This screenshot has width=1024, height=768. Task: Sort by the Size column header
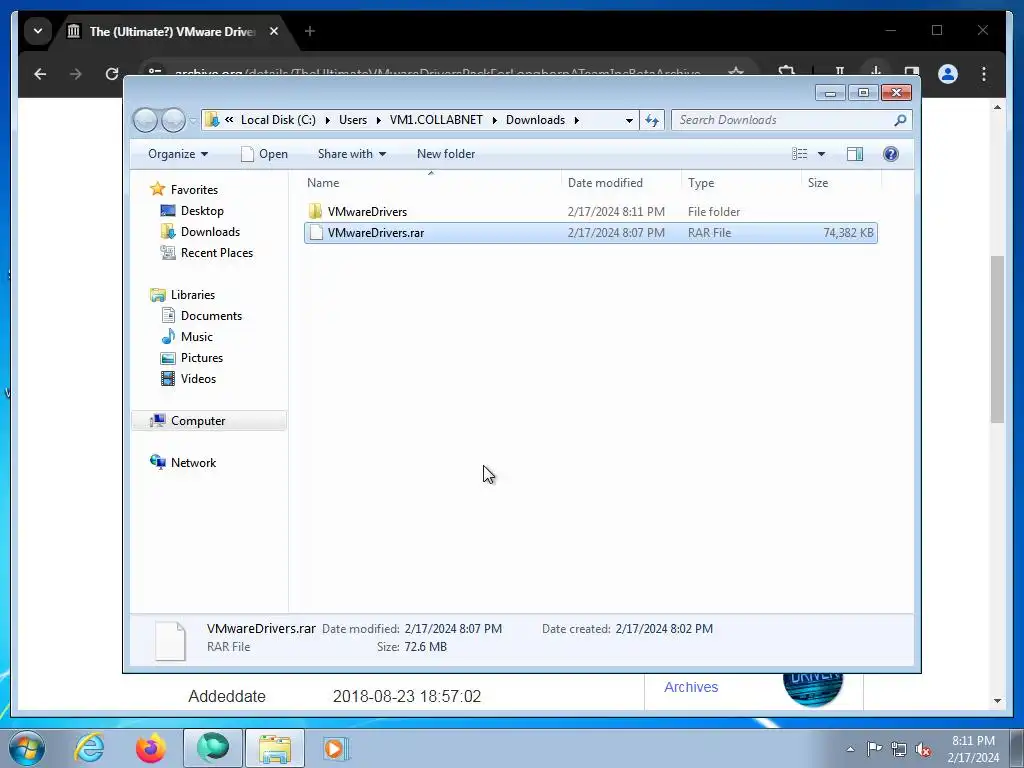point(841,183)
